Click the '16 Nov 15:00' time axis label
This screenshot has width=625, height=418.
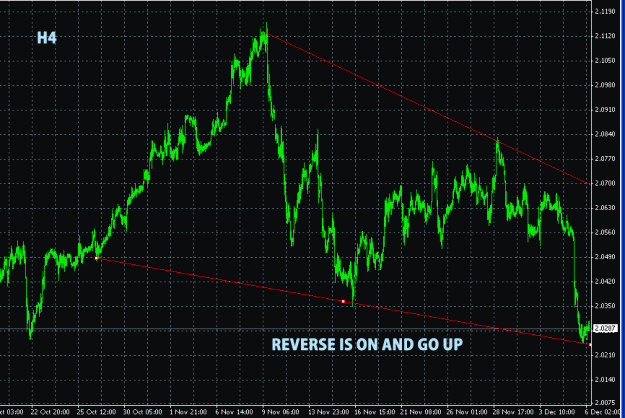374,412
